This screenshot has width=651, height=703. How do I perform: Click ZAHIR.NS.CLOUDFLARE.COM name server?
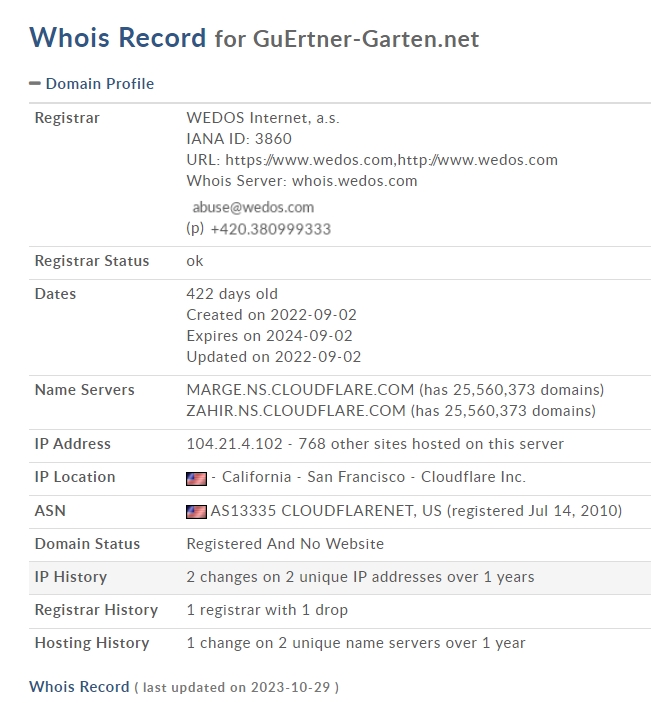tap(296, 411)
